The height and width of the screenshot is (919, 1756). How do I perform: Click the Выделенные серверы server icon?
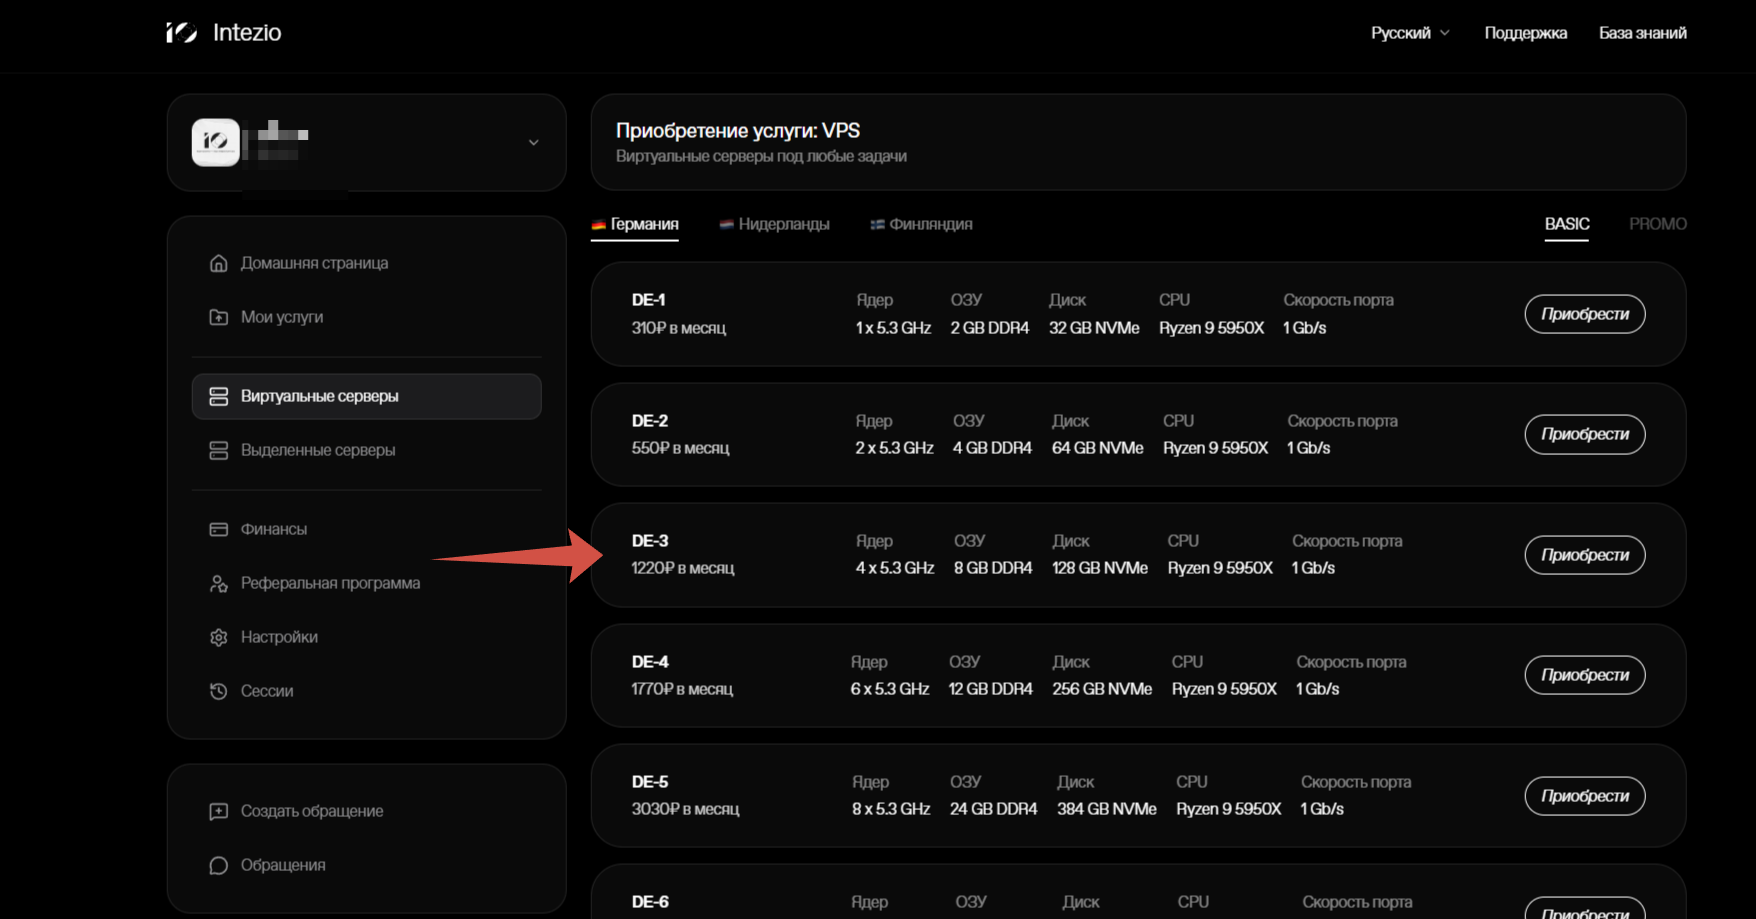(218, 450)
